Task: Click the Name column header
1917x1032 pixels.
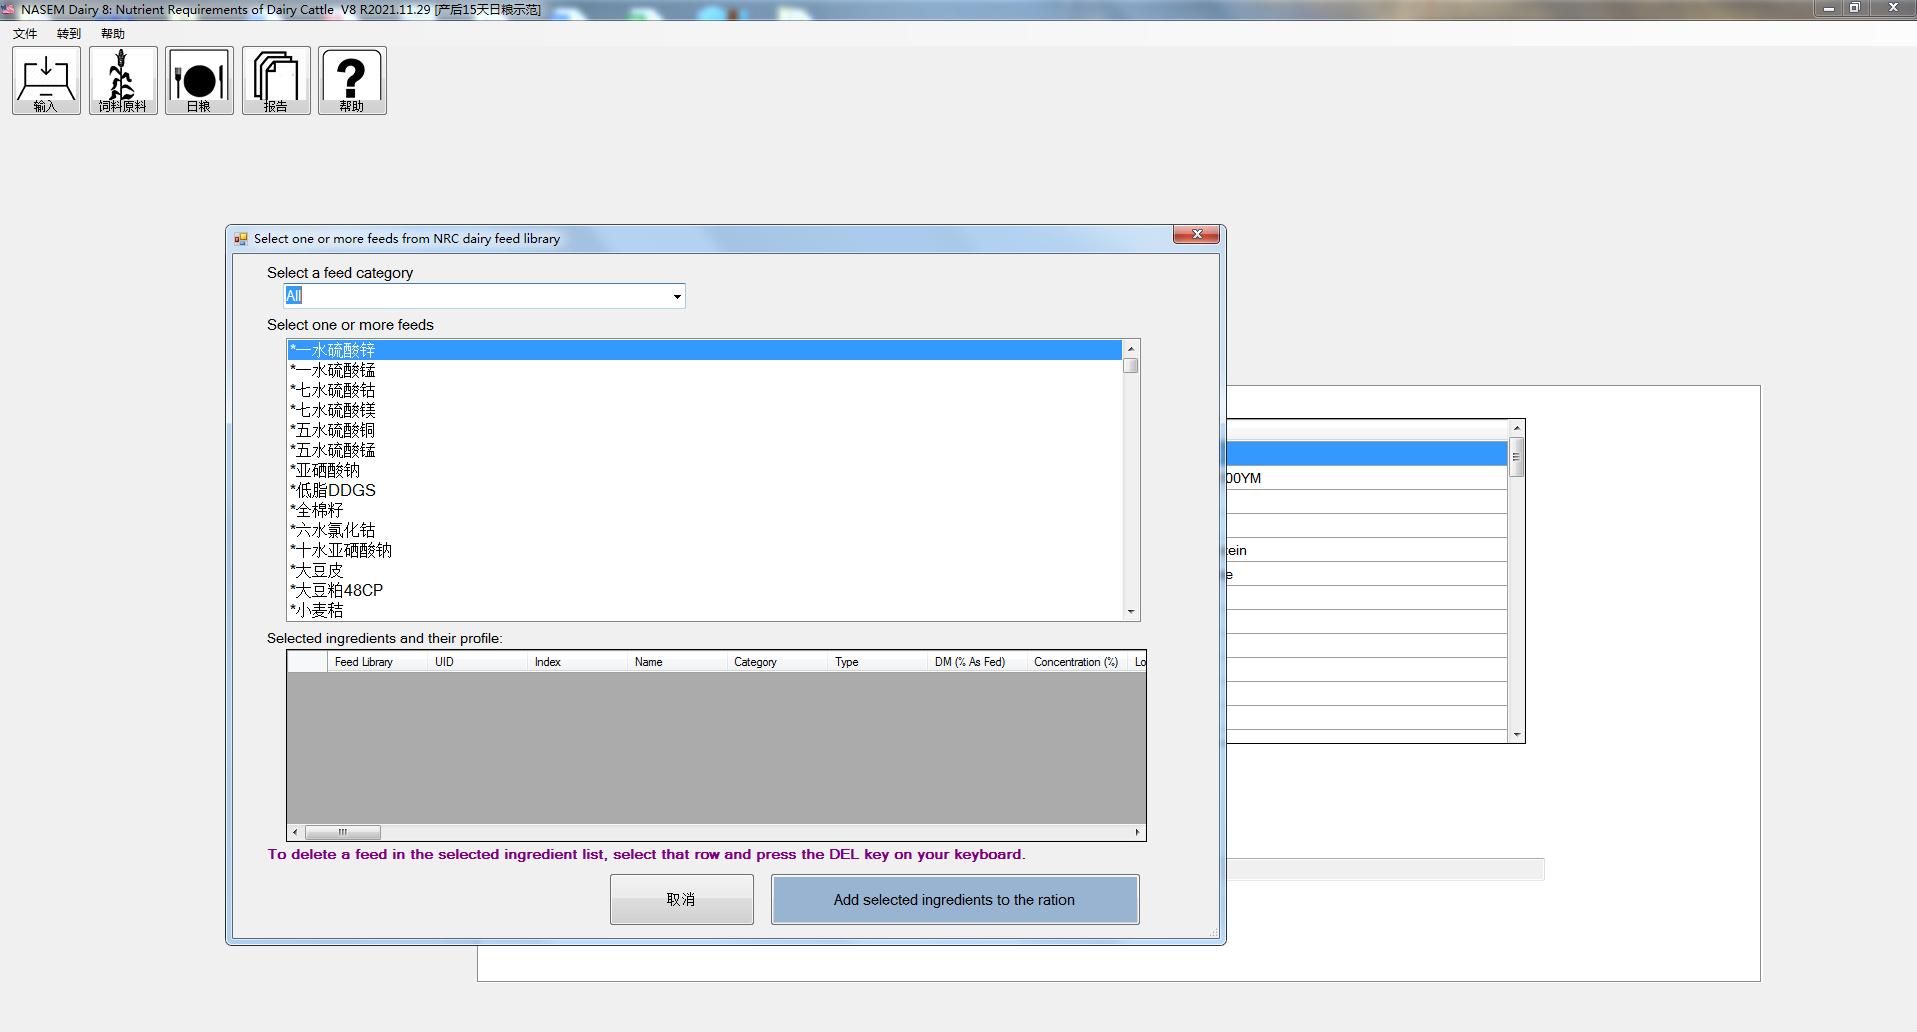Action: tap(677, 662)
